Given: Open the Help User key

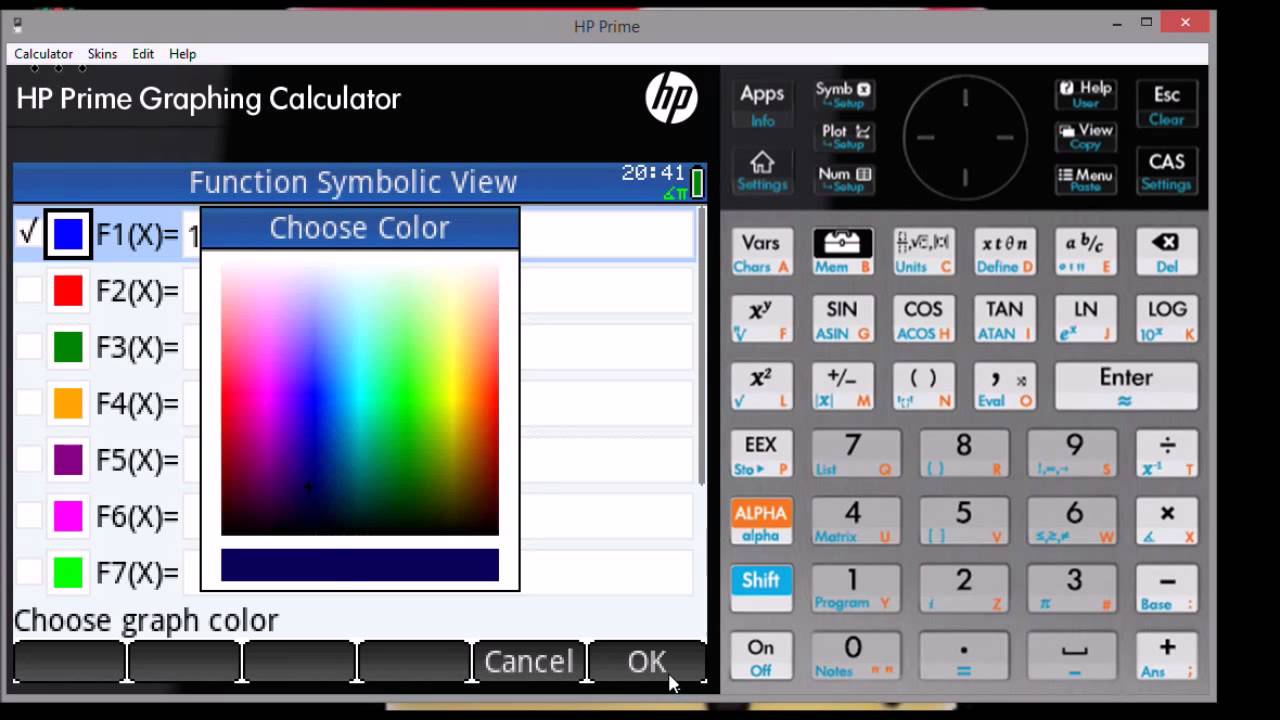Looking at the screenshot, I should click(1085, 95).
